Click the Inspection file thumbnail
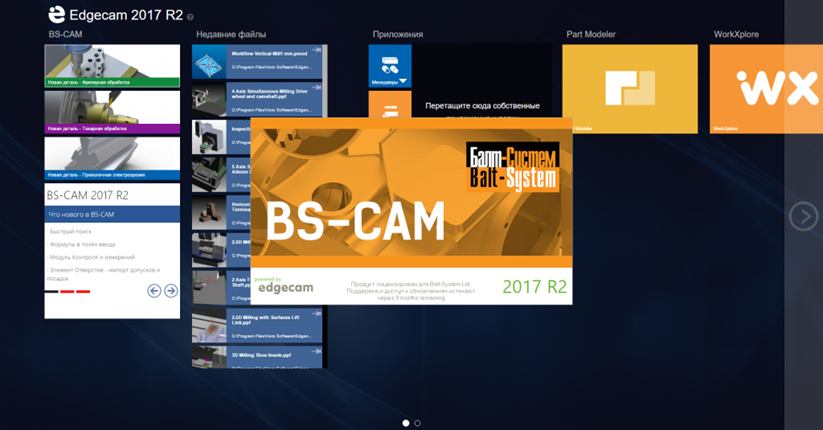Image resolution: width=823 pixels, height=430 pixels. (x=209, y=137)
